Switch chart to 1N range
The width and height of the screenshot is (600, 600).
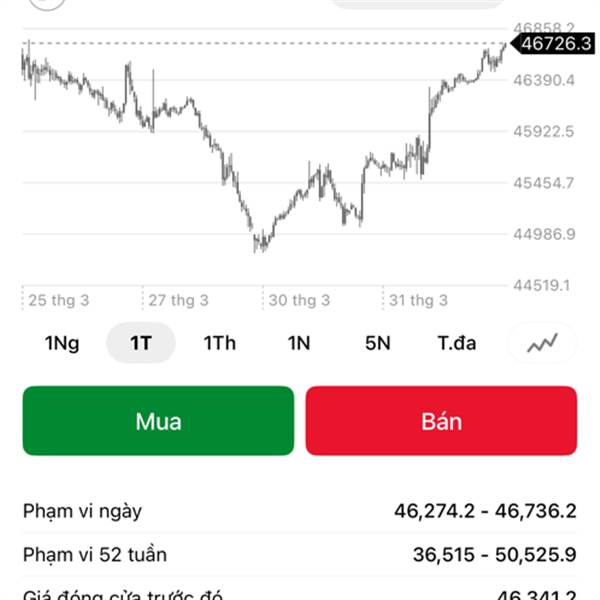click(299, 343)
